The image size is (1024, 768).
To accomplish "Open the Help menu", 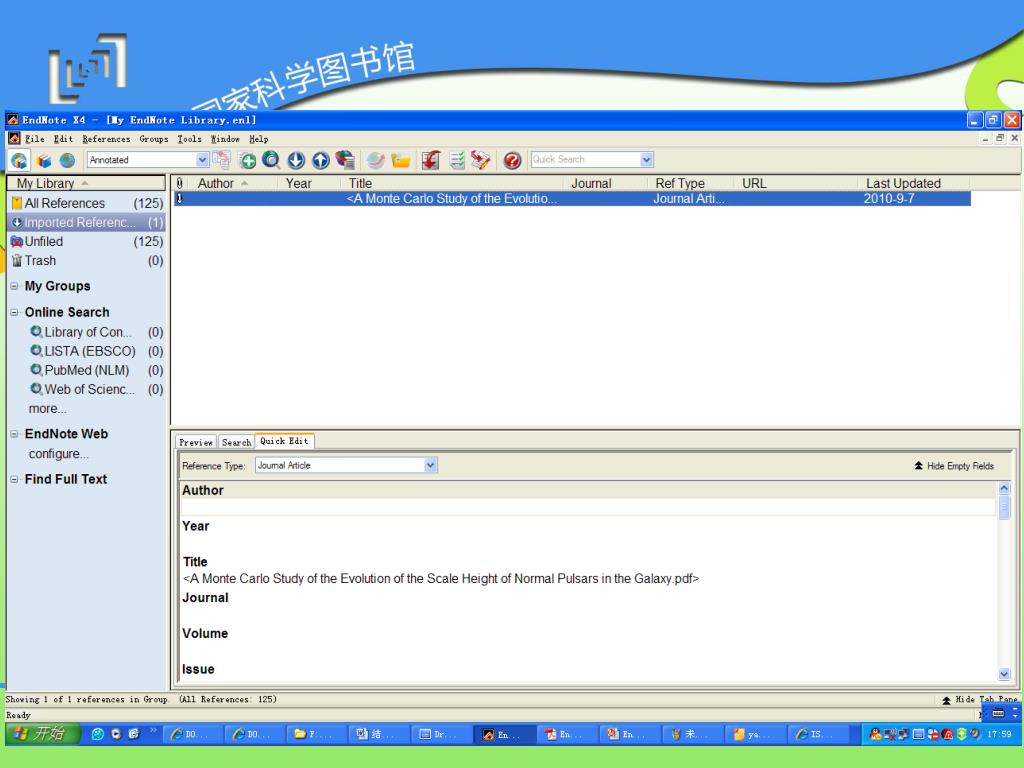I will pos(259,139).
